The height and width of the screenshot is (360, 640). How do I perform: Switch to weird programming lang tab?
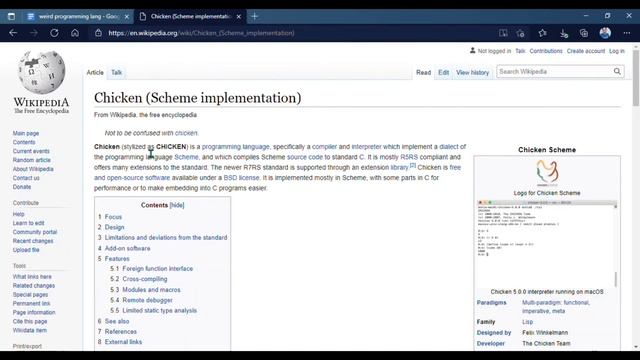click(x=77, y=16)
